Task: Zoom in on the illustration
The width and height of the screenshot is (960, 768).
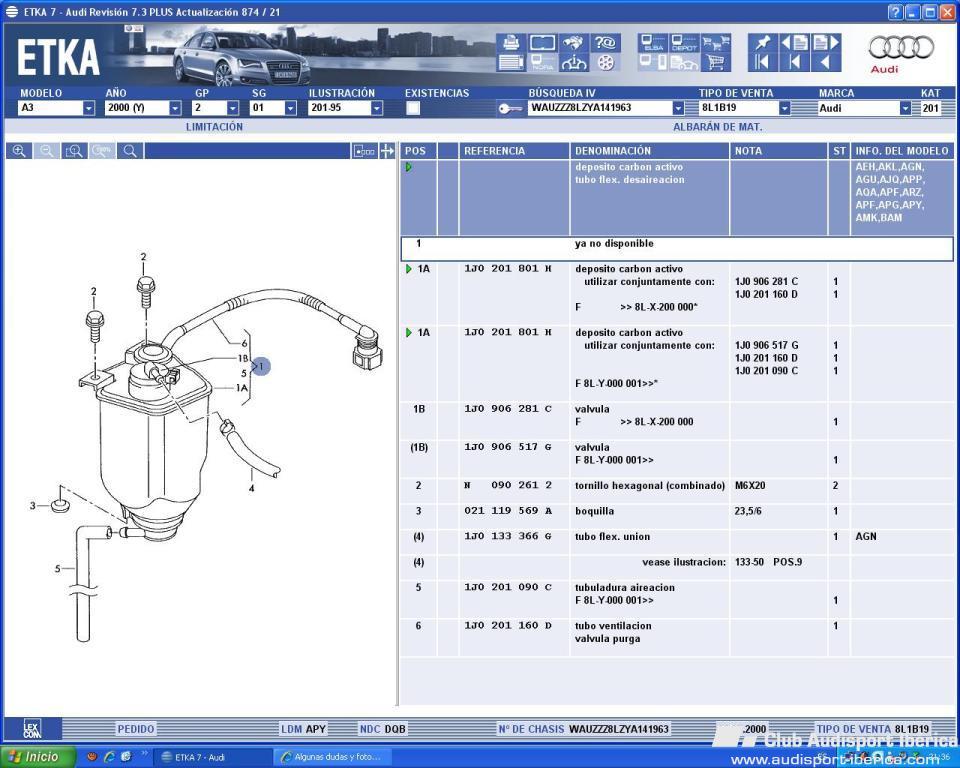Action: (x=19, y=151)
